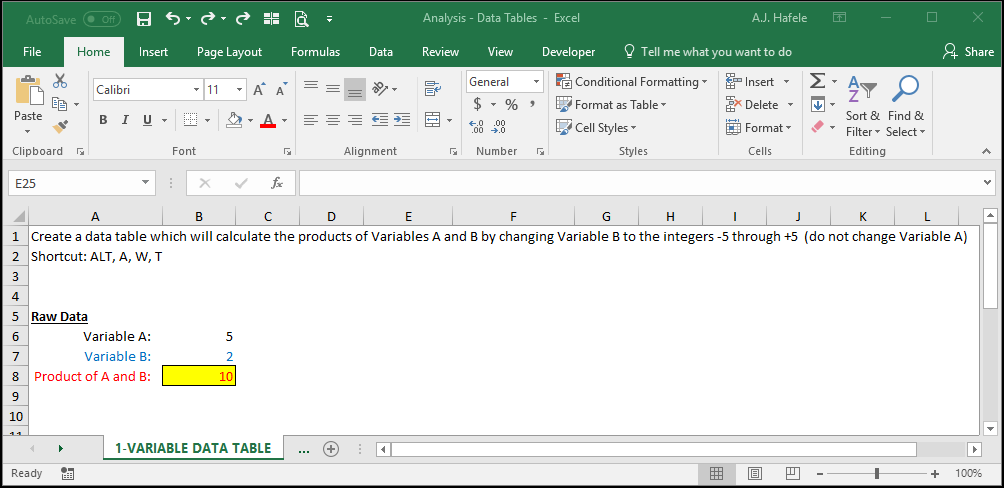Click the Insert Function fx icon
The image size is (1004, 488).
(277, 183)
